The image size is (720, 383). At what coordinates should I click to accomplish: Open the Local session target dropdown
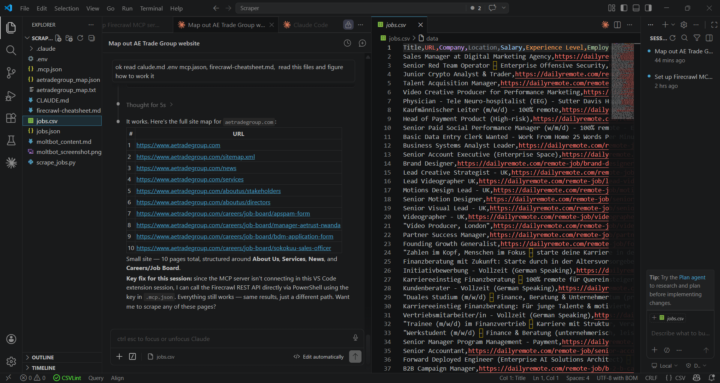pyautogui.click(x=664, y=366)
